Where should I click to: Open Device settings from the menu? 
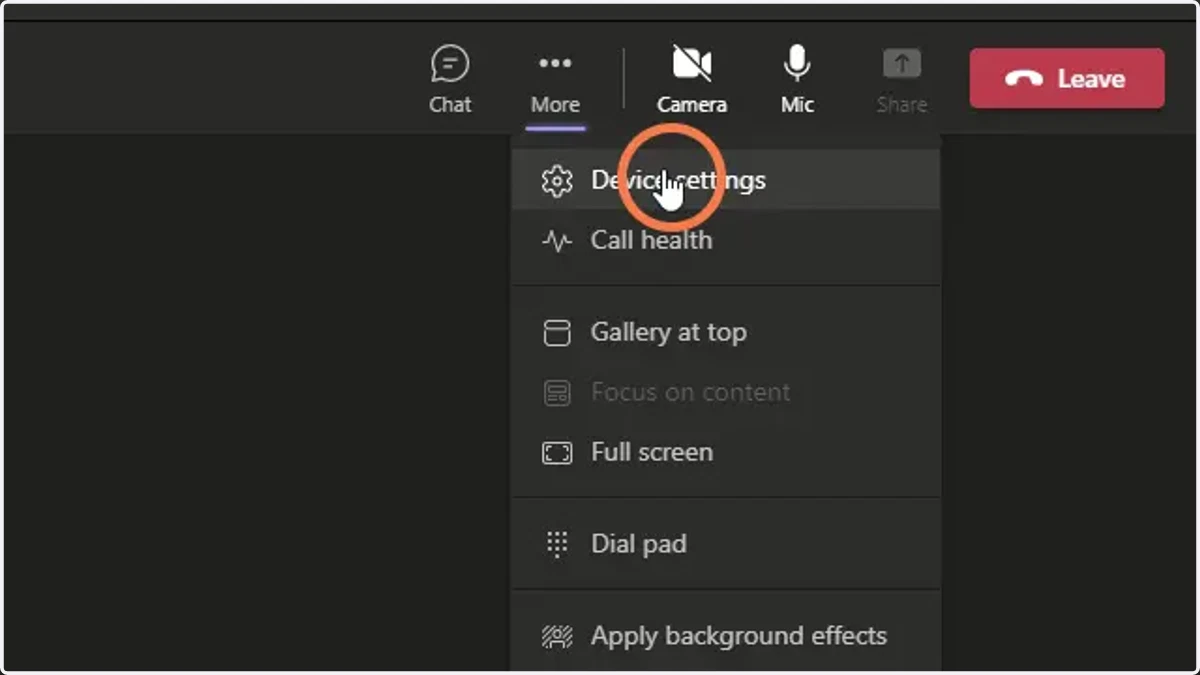click(726, 180)
